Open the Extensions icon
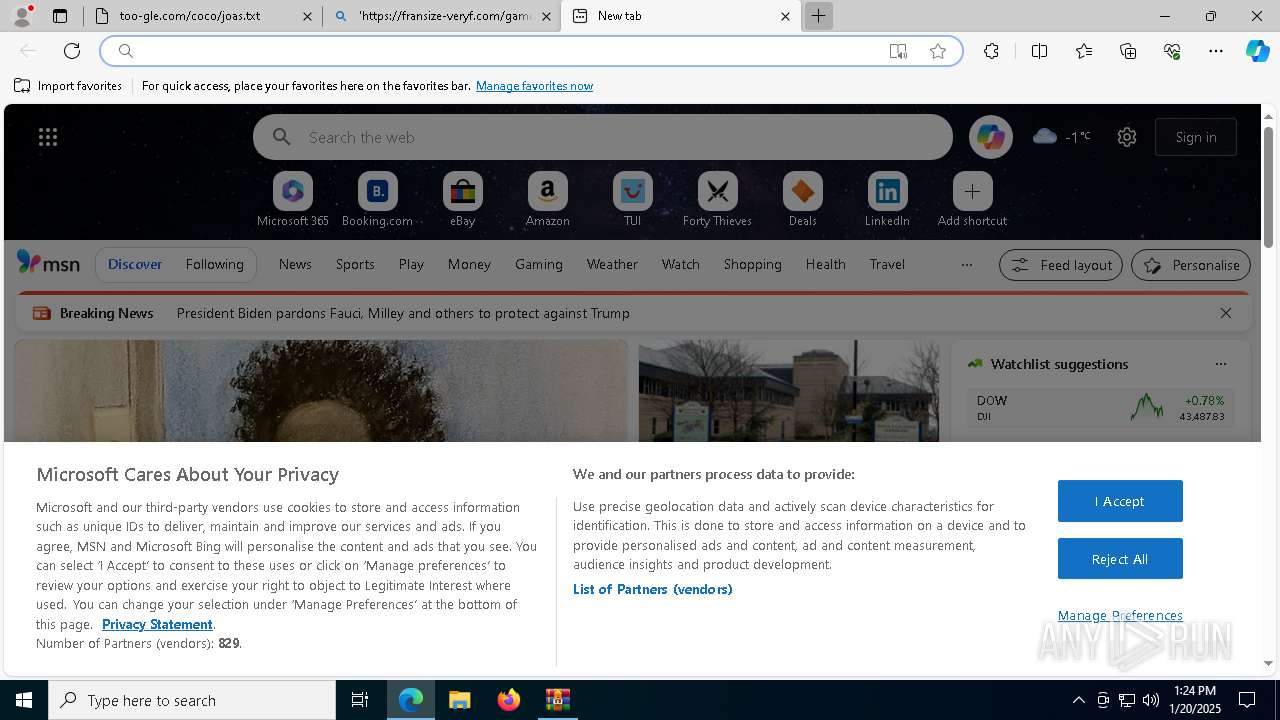The width and height of the screenshot is (1280, 720). coord(991,51)
